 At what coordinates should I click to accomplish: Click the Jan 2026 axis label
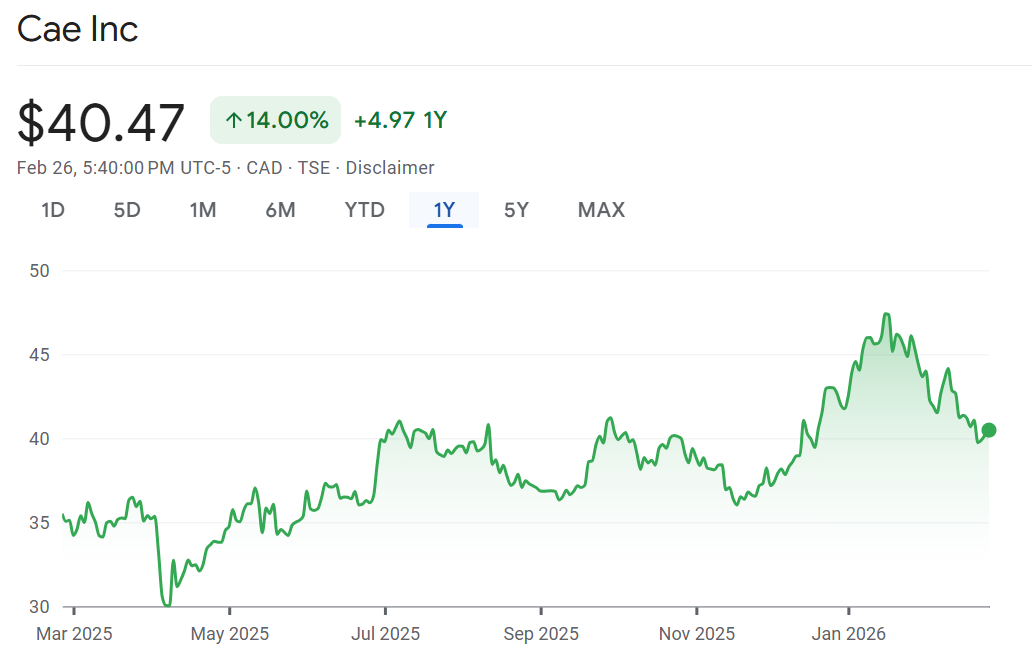point(849,634)
